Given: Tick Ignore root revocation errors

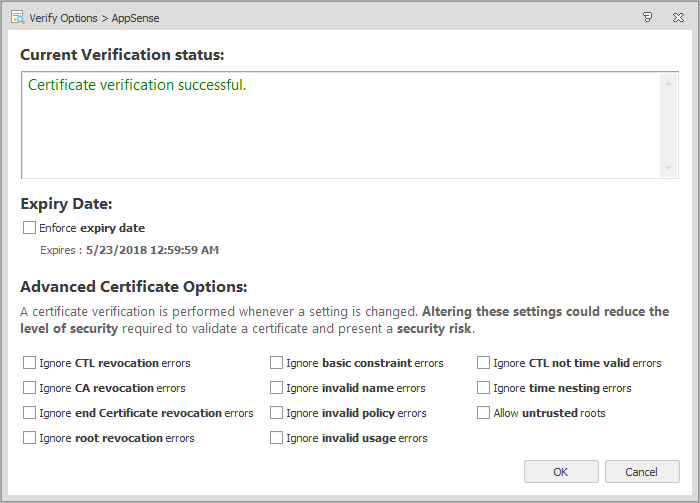Looking at the screenshot, I should coord(30,438).
